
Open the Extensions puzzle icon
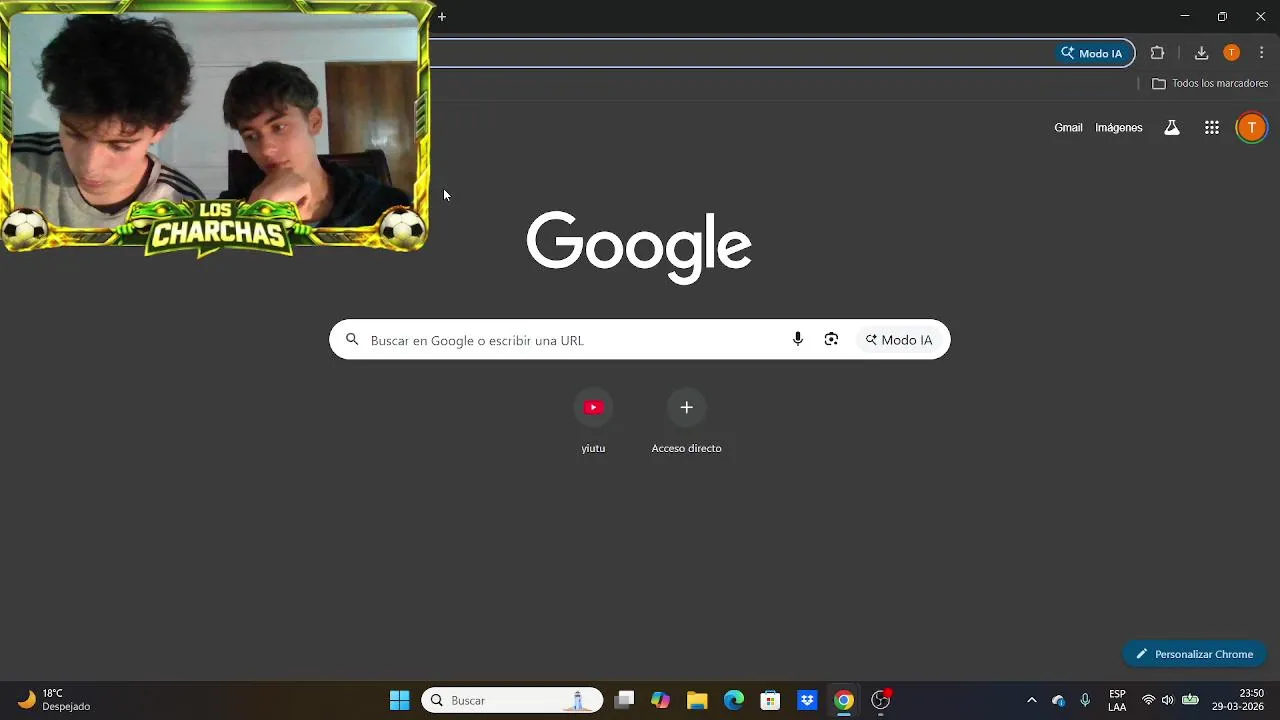pos(1157,54)
